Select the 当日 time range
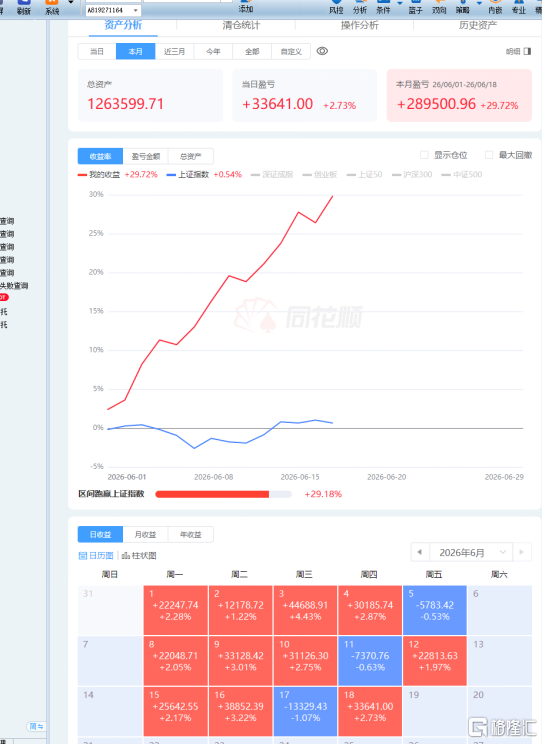The height and width of the screenshot is (744, 543). click(97, 51)
